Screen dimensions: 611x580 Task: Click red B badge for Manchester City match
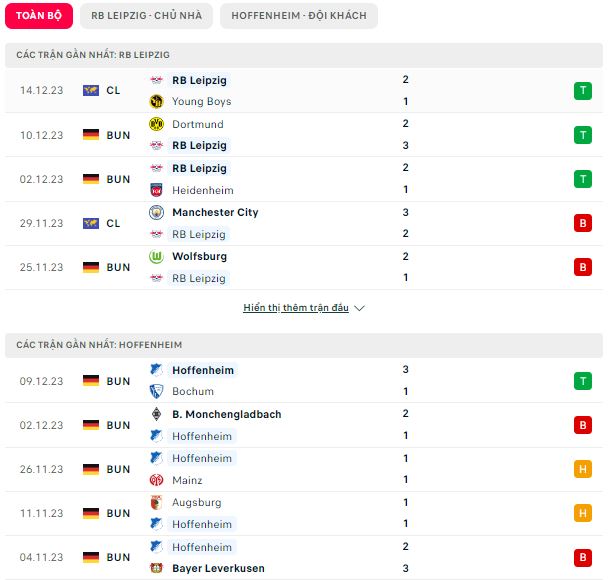[583, 223]
